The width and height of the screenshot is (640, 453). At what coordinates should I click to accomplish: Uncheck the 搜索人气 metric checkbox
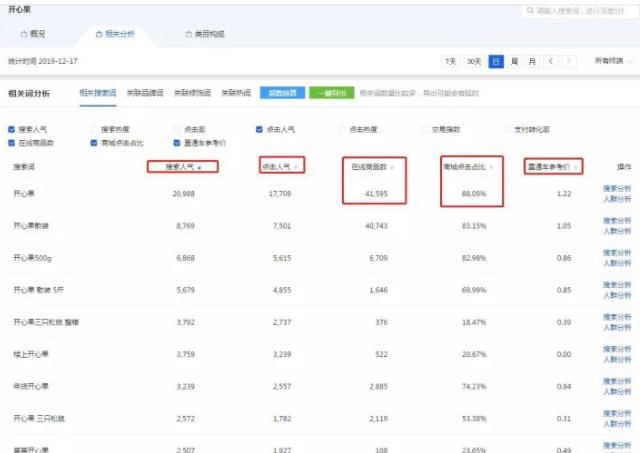tap(11, 129)
